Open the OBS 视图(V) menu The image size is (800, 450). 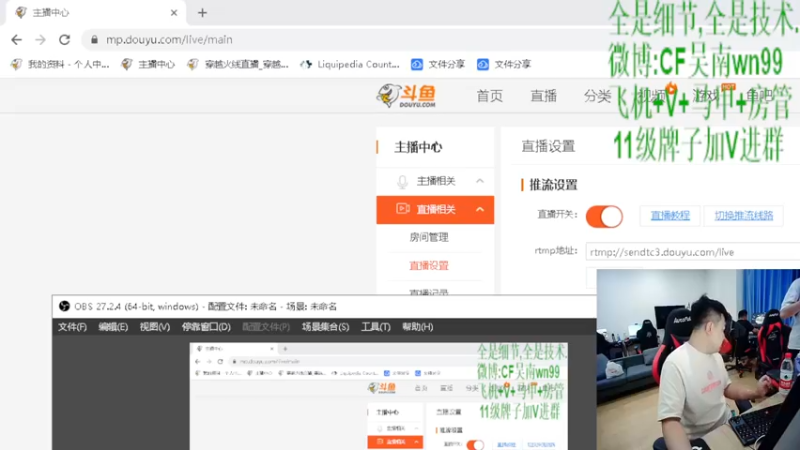click(155, 327)
